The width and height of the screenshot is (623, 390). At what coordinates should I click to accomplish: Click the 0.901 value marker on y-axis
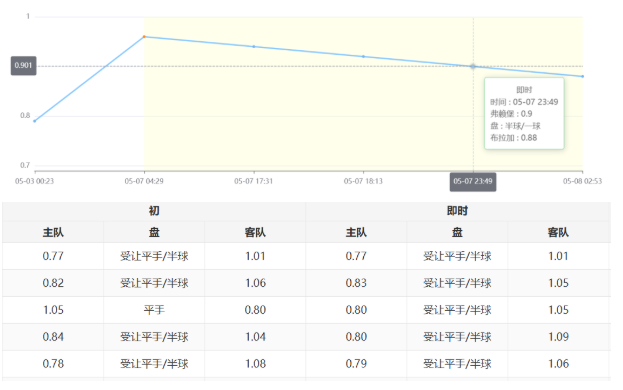tap(23, 66)
